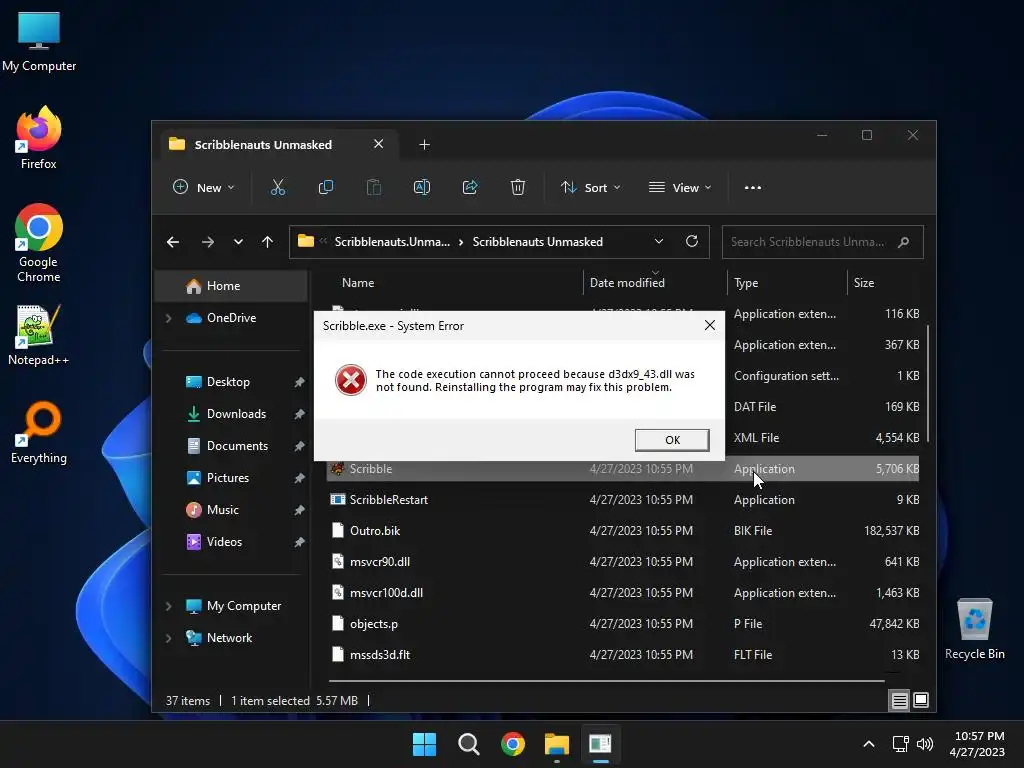Image resolution: width=1024 pixels, height=768 pixels.
Task: Close the Scribble.exe System Error dialog
Action: coord(710,325)
